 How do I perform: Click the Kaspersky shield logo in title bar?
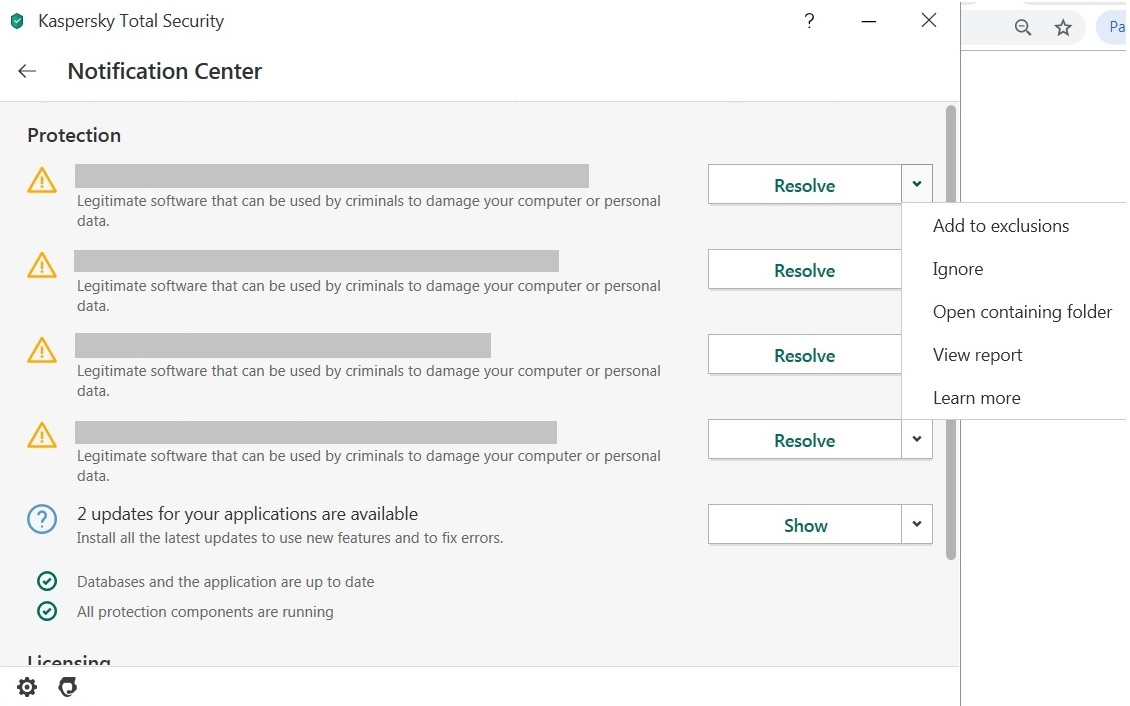[17, 21]
